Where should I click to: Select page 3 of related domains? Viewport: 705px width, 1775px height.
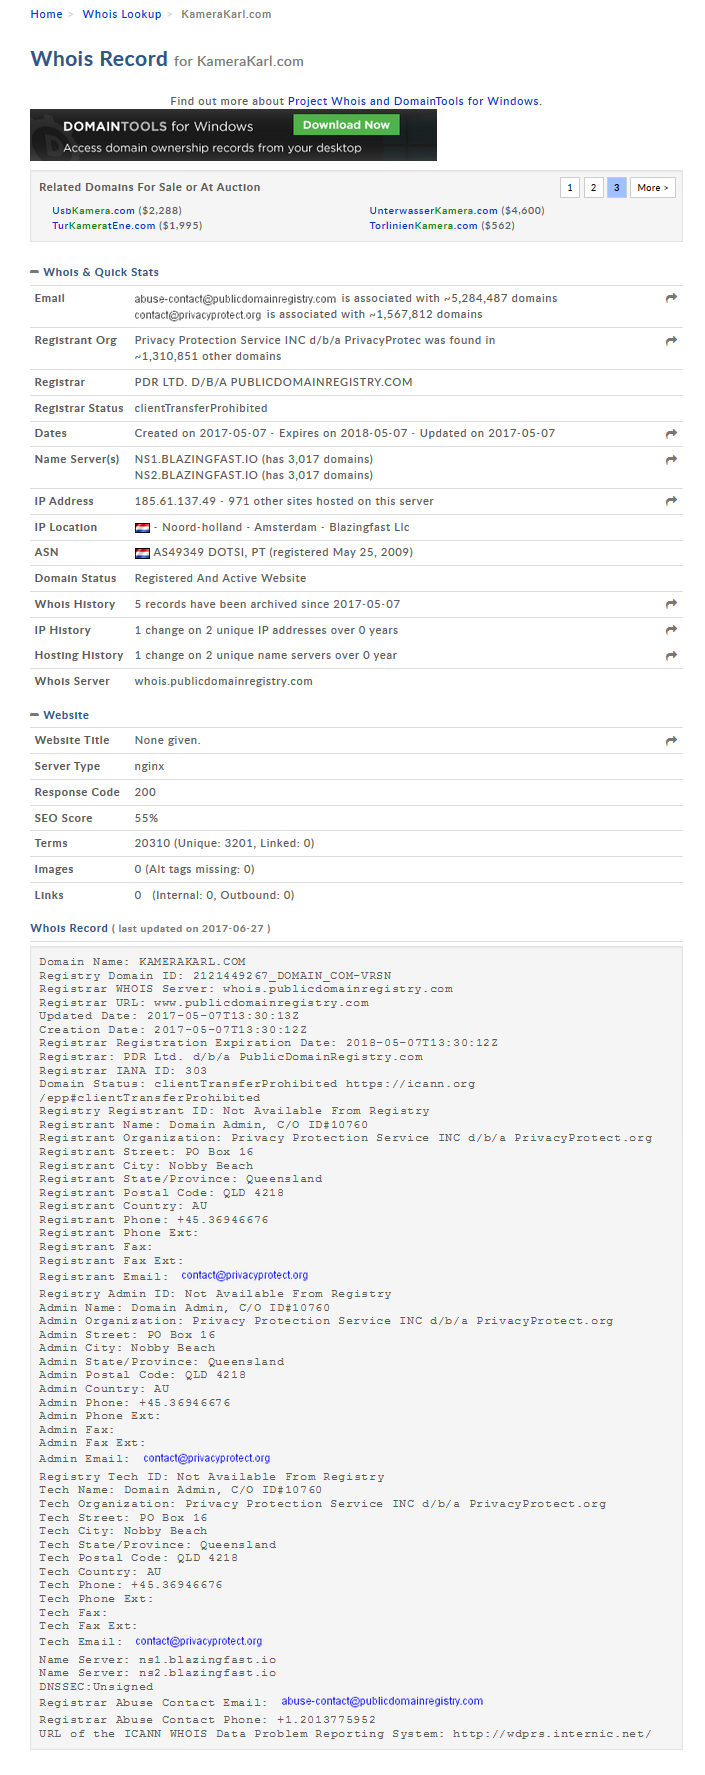tap(617, 188)
